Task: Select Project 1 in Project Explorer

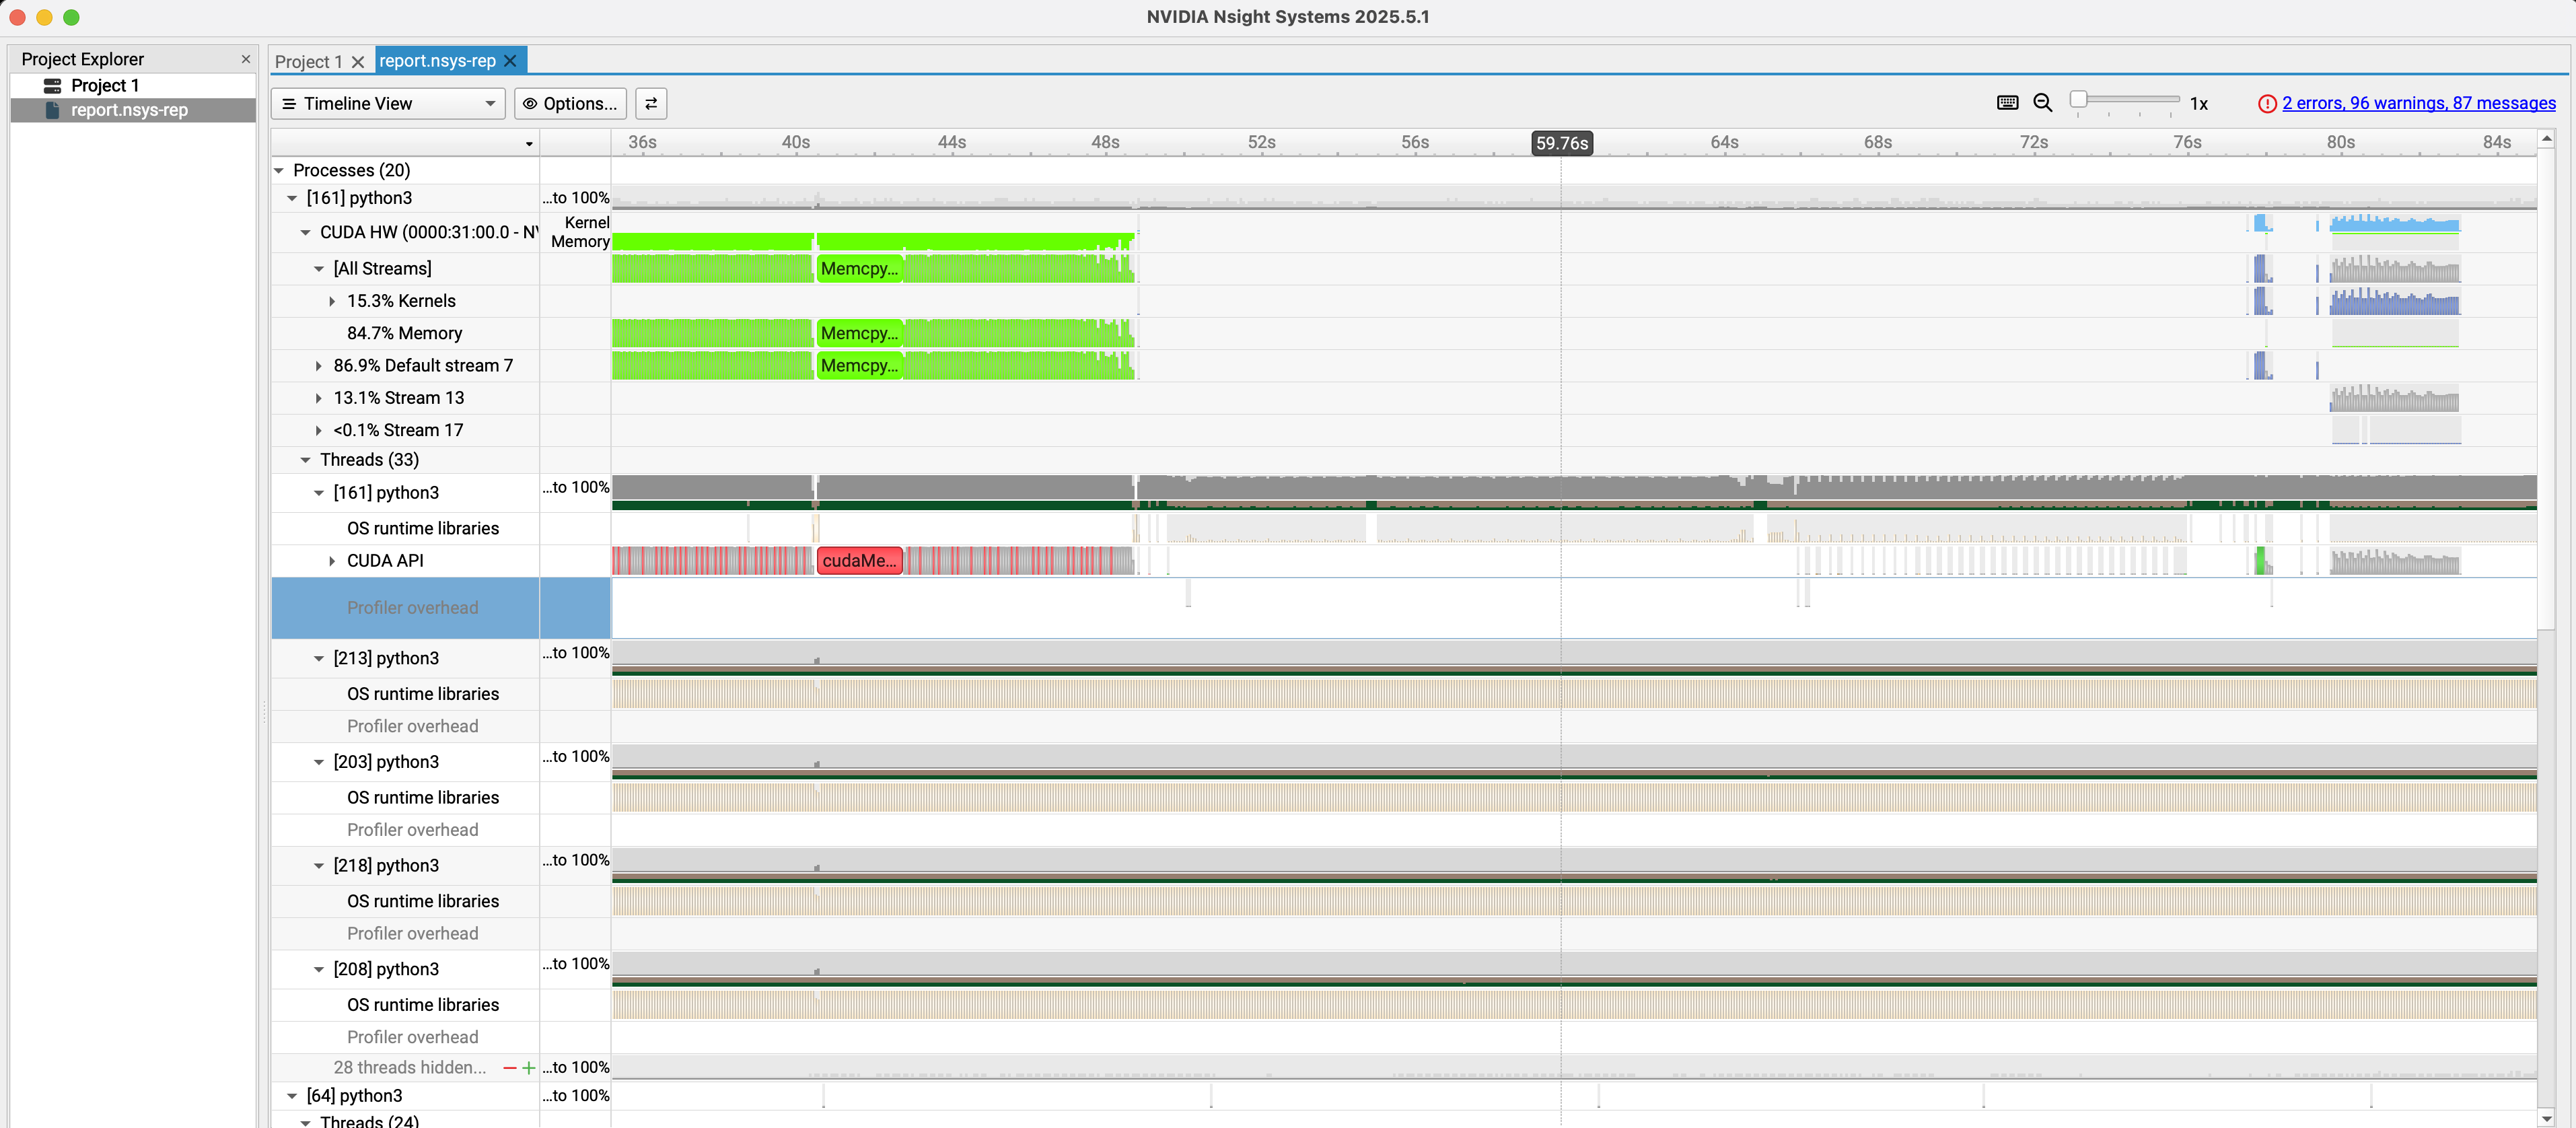Action: pyautogui.click(x=104, y=86)
